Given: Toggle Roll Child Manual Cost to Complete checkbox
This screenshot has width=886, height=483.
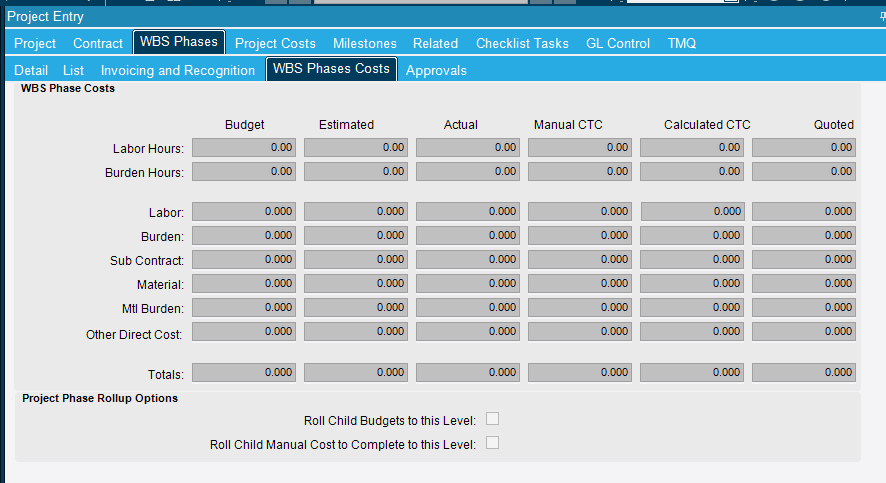Looking at the screenshot, I should (493, 443).
